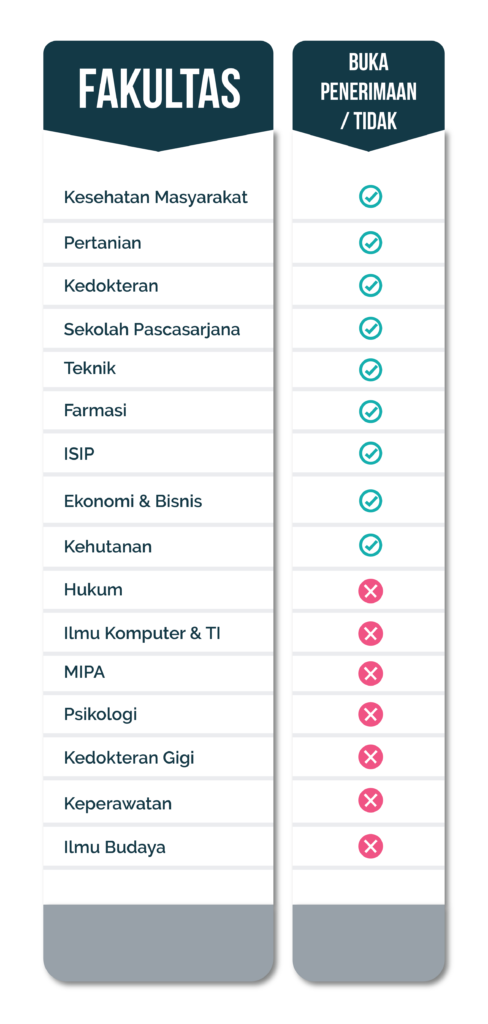This screenshot has height=1024, width=488.
Task: Click the red cross beside Hukum
Action: pos(370,591)
